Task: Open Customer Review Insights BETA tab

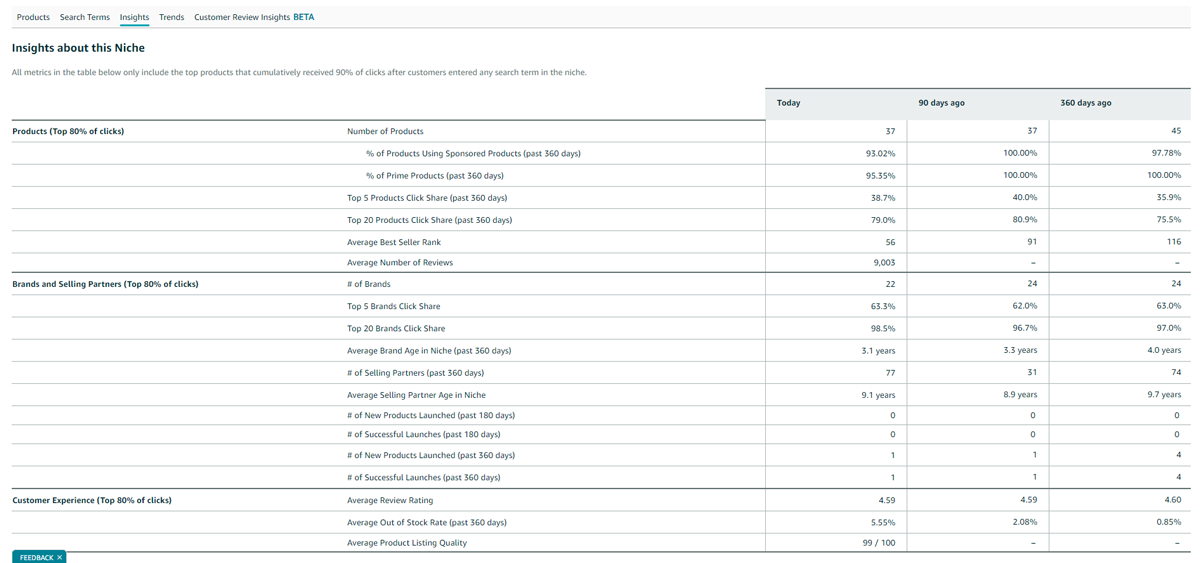Action: (253, 17)
